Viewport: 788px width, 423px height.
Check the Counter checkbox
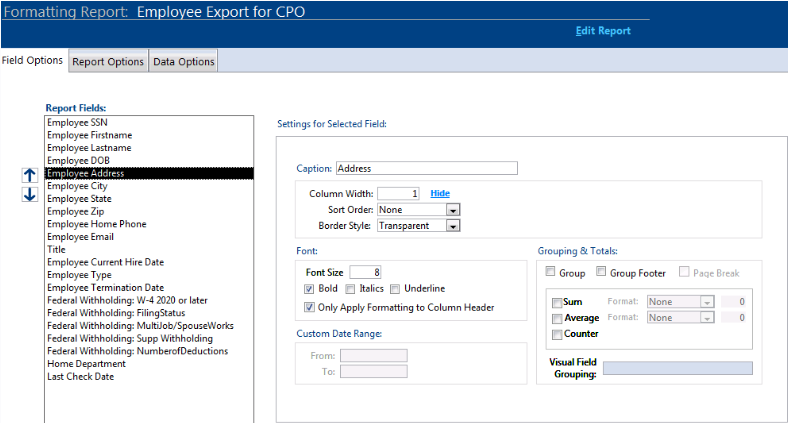(x=557, y=335)
